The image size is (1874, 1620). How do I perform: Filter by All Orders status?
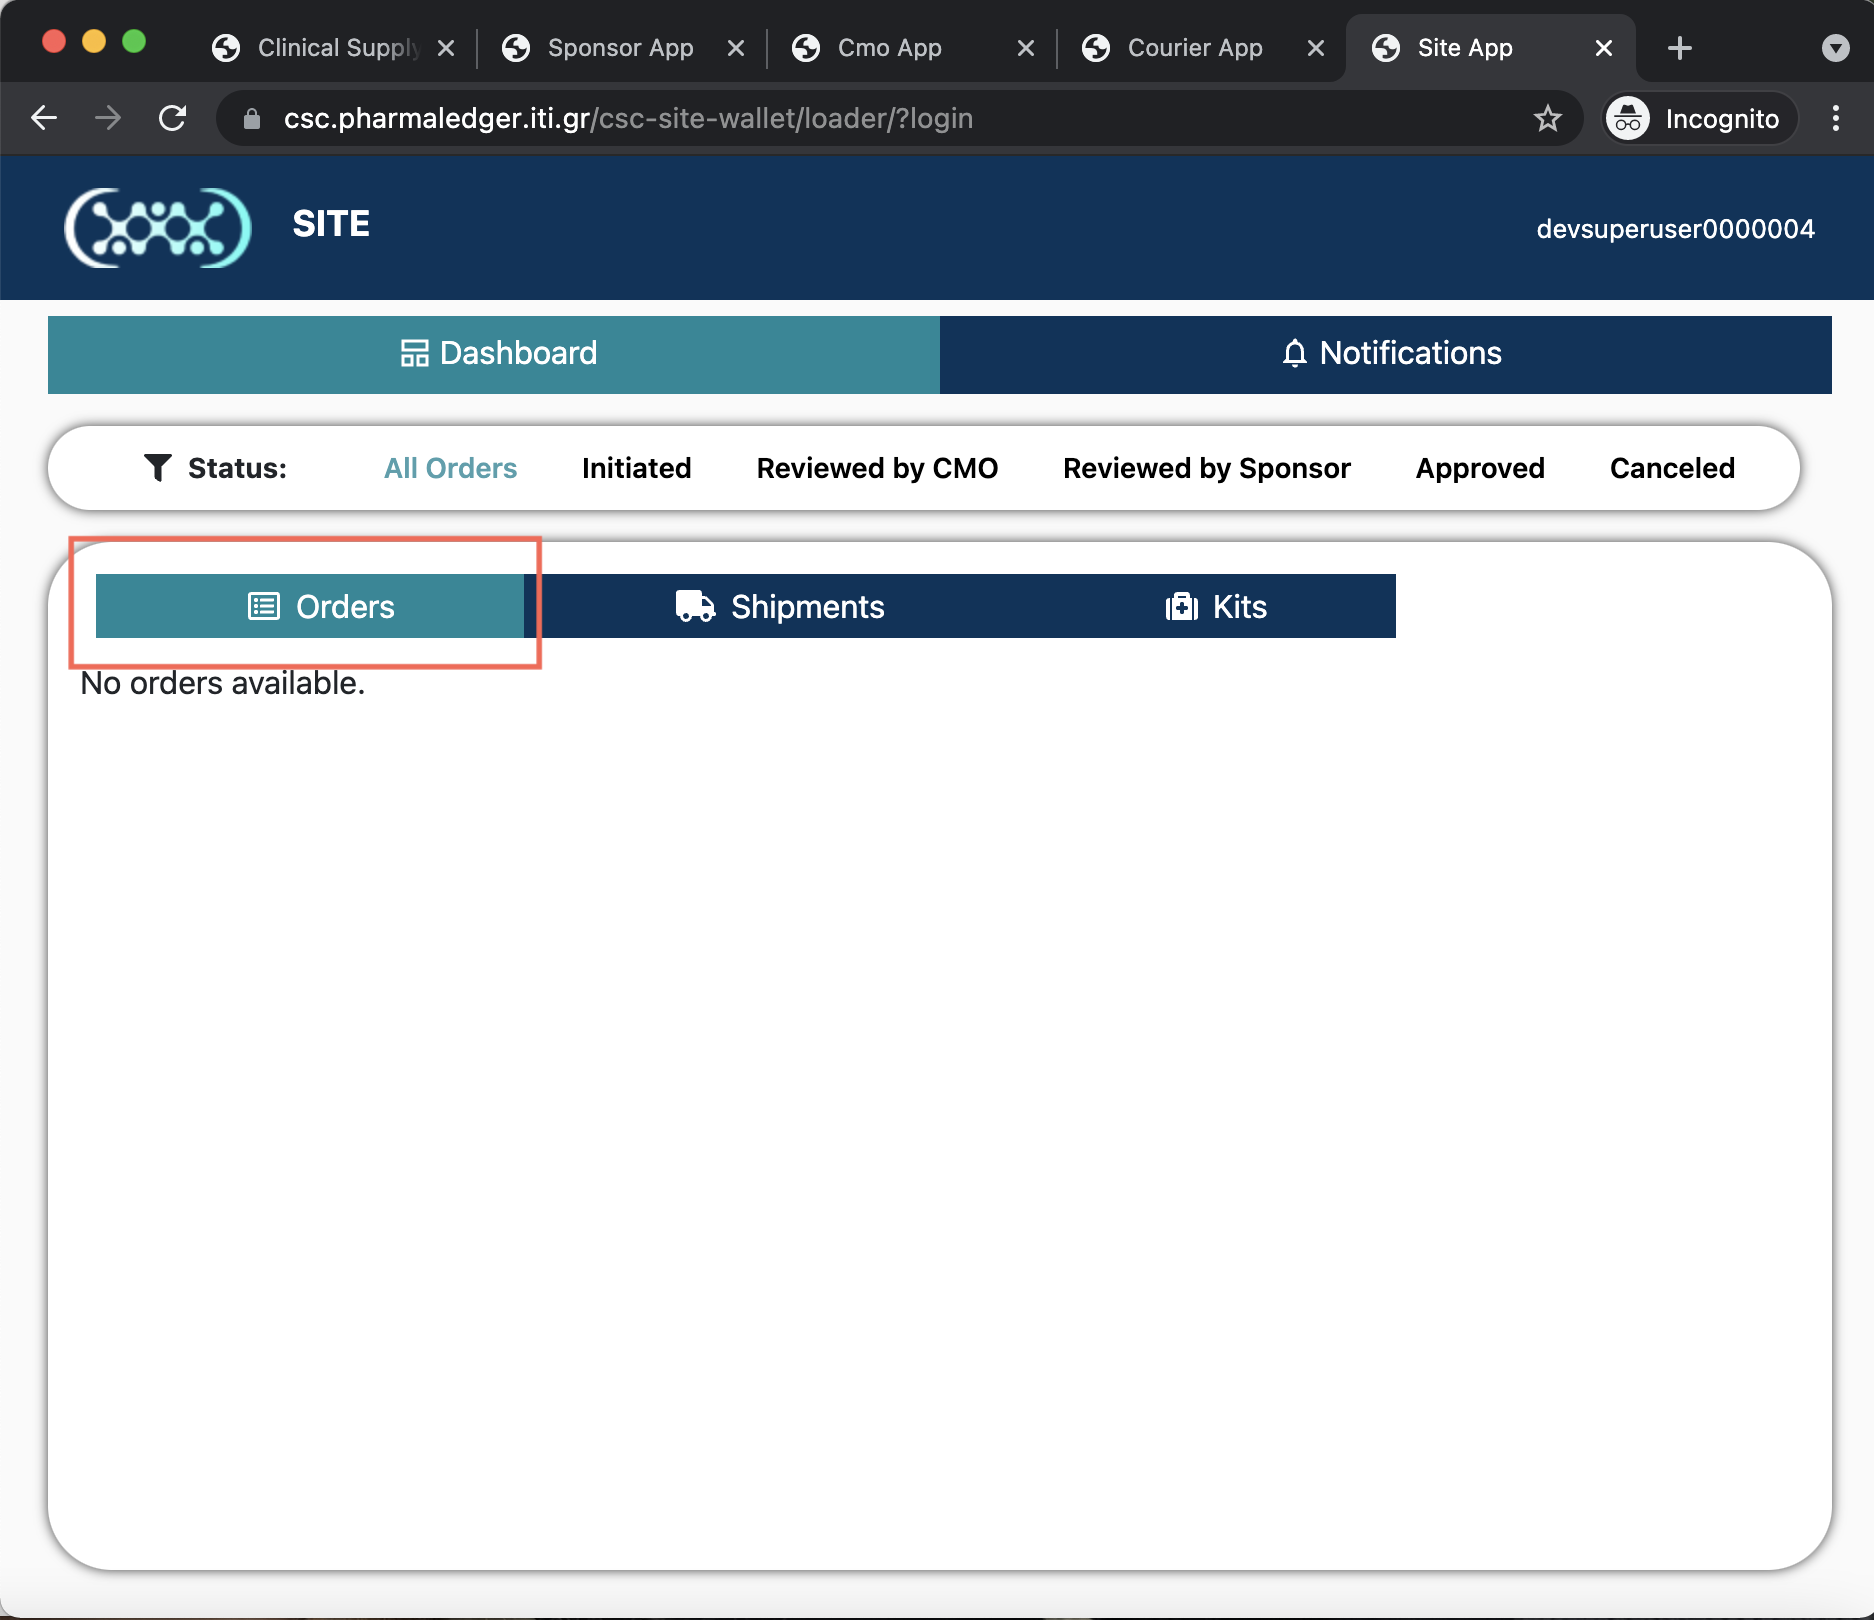[450, 468]
